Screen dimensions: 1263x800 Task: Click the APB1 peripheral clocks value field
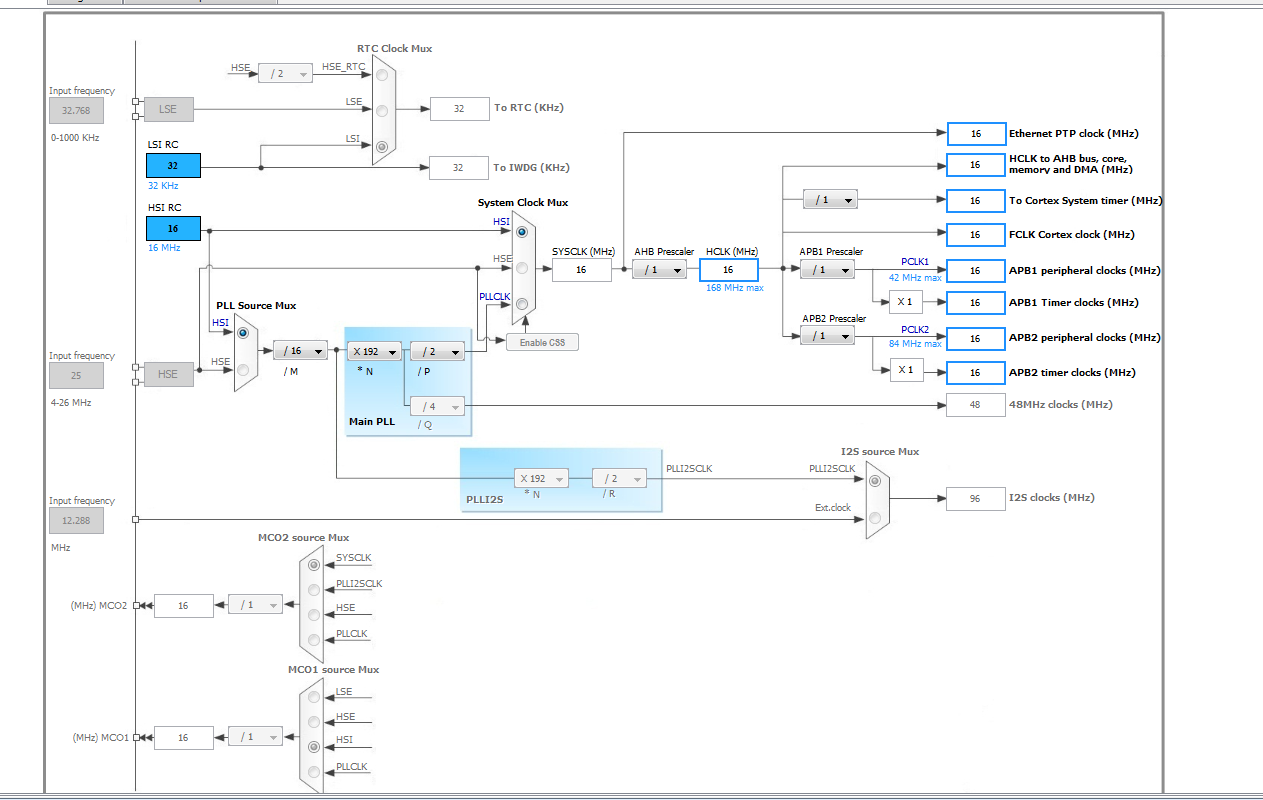976,271
